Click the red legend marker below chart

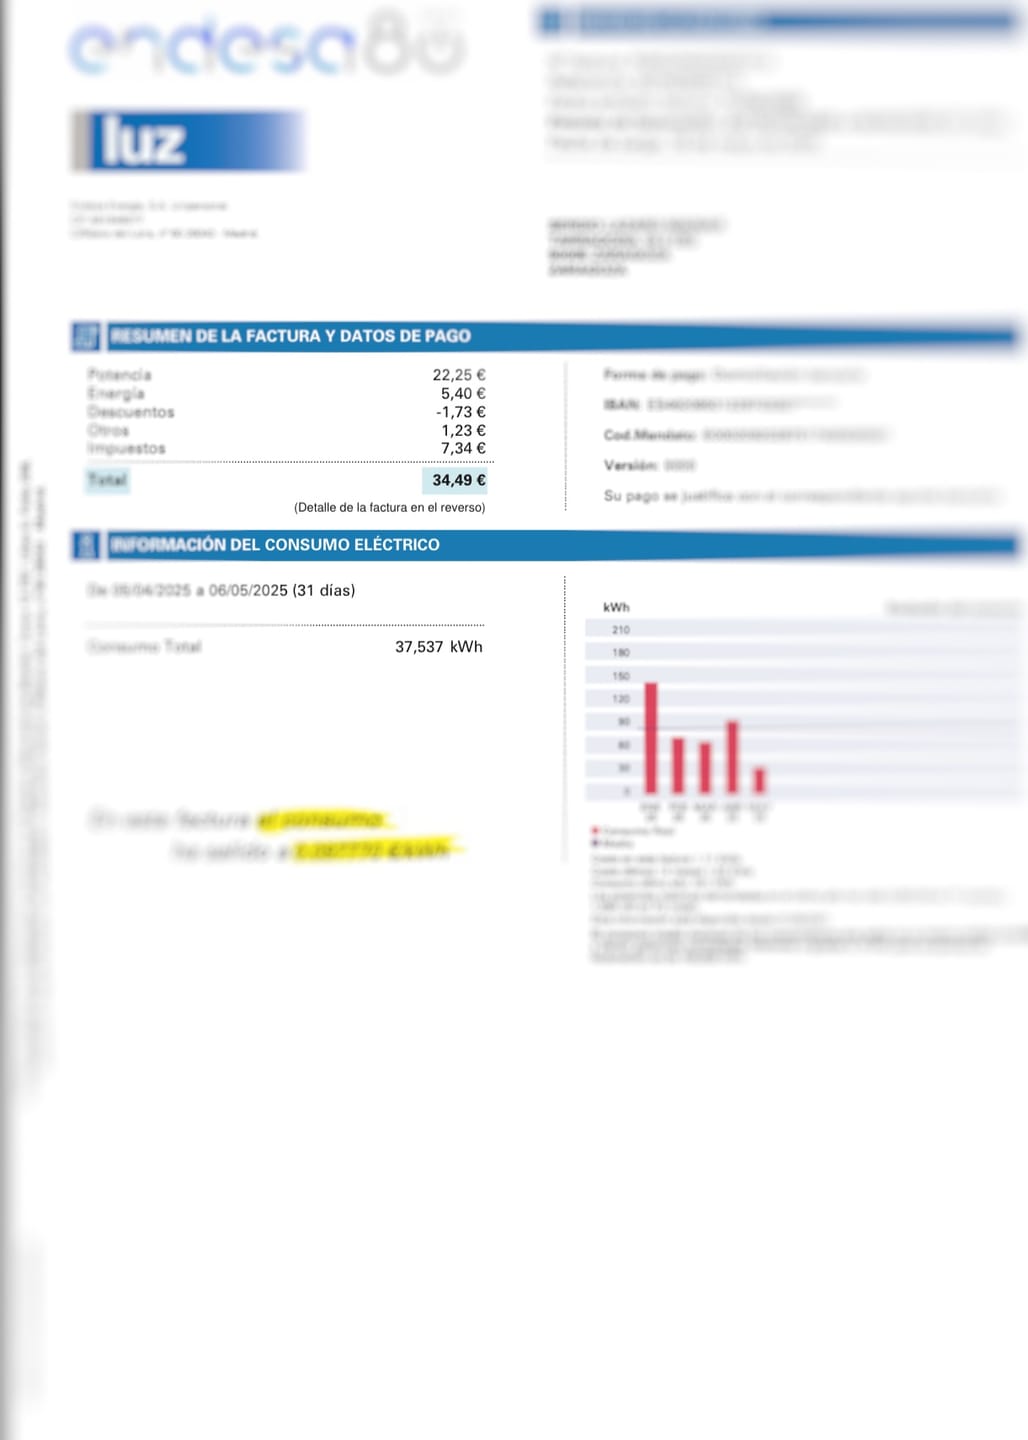(x=596, y=831)
